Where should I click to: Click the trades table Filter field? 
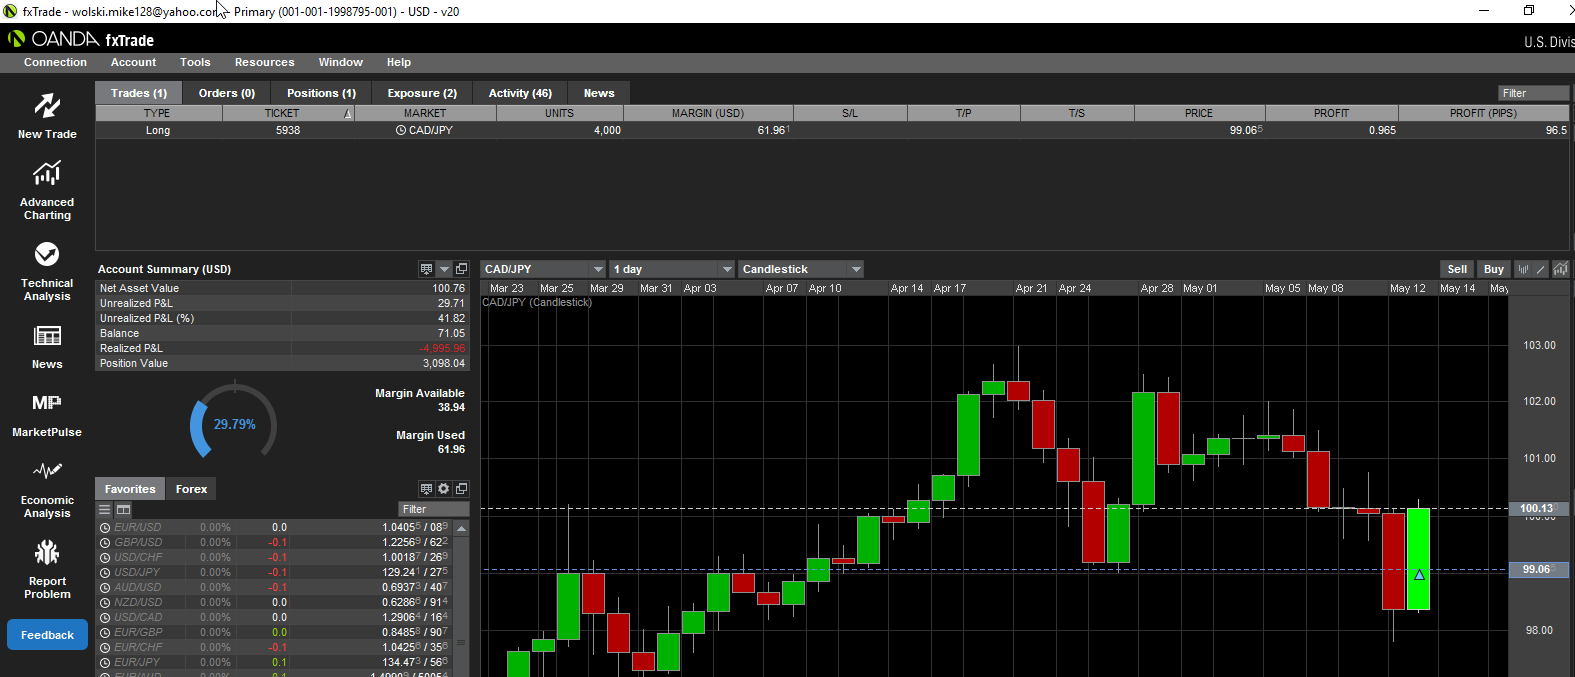pyautogui.click(x=1534, y=93)
